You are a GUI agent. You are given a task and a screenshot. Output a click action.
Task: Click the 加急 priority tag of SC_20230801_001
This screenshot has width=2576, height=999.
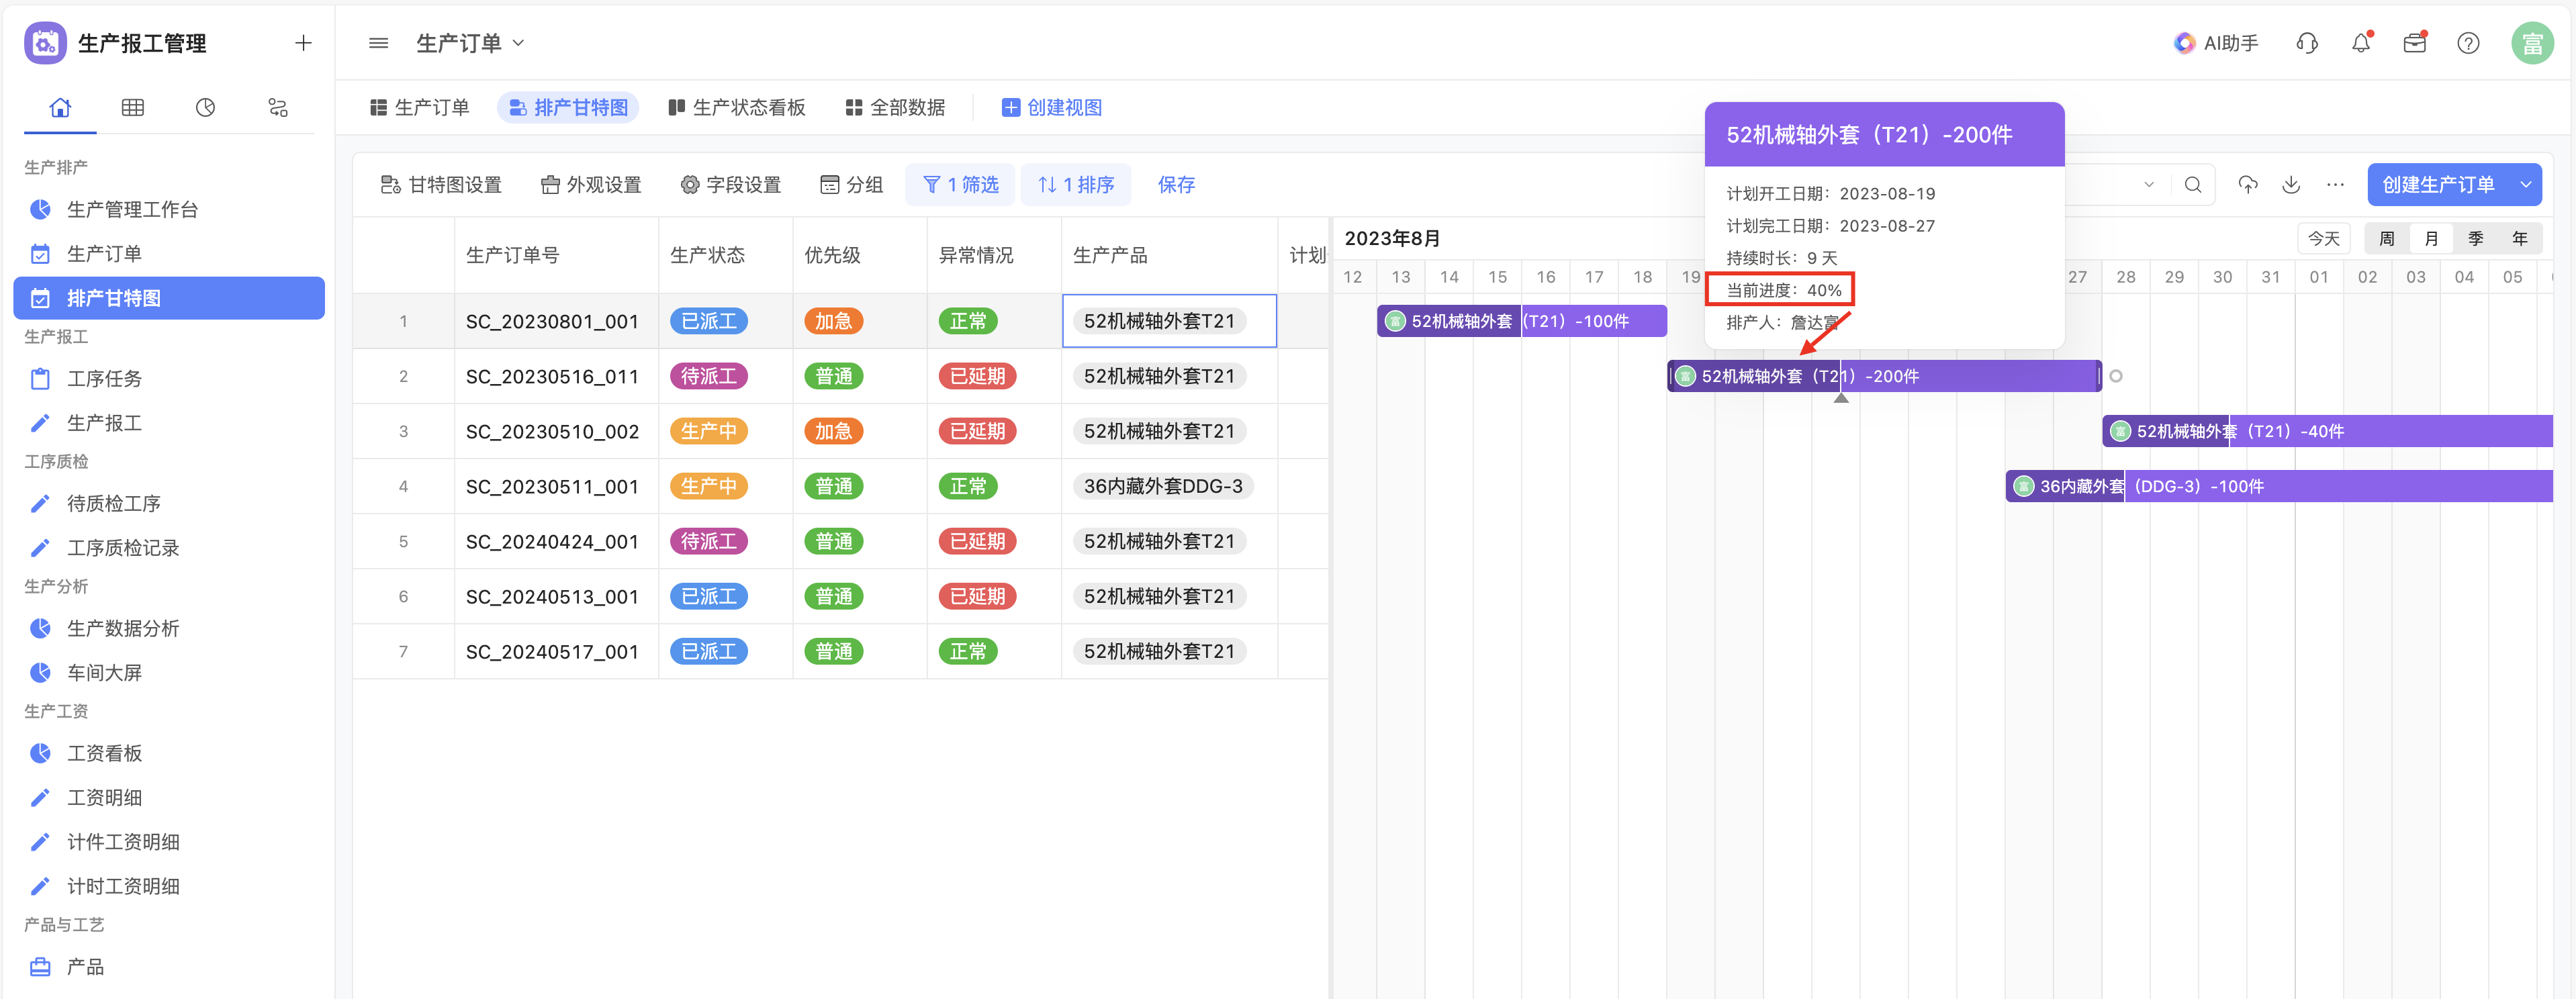pos(833,321)
